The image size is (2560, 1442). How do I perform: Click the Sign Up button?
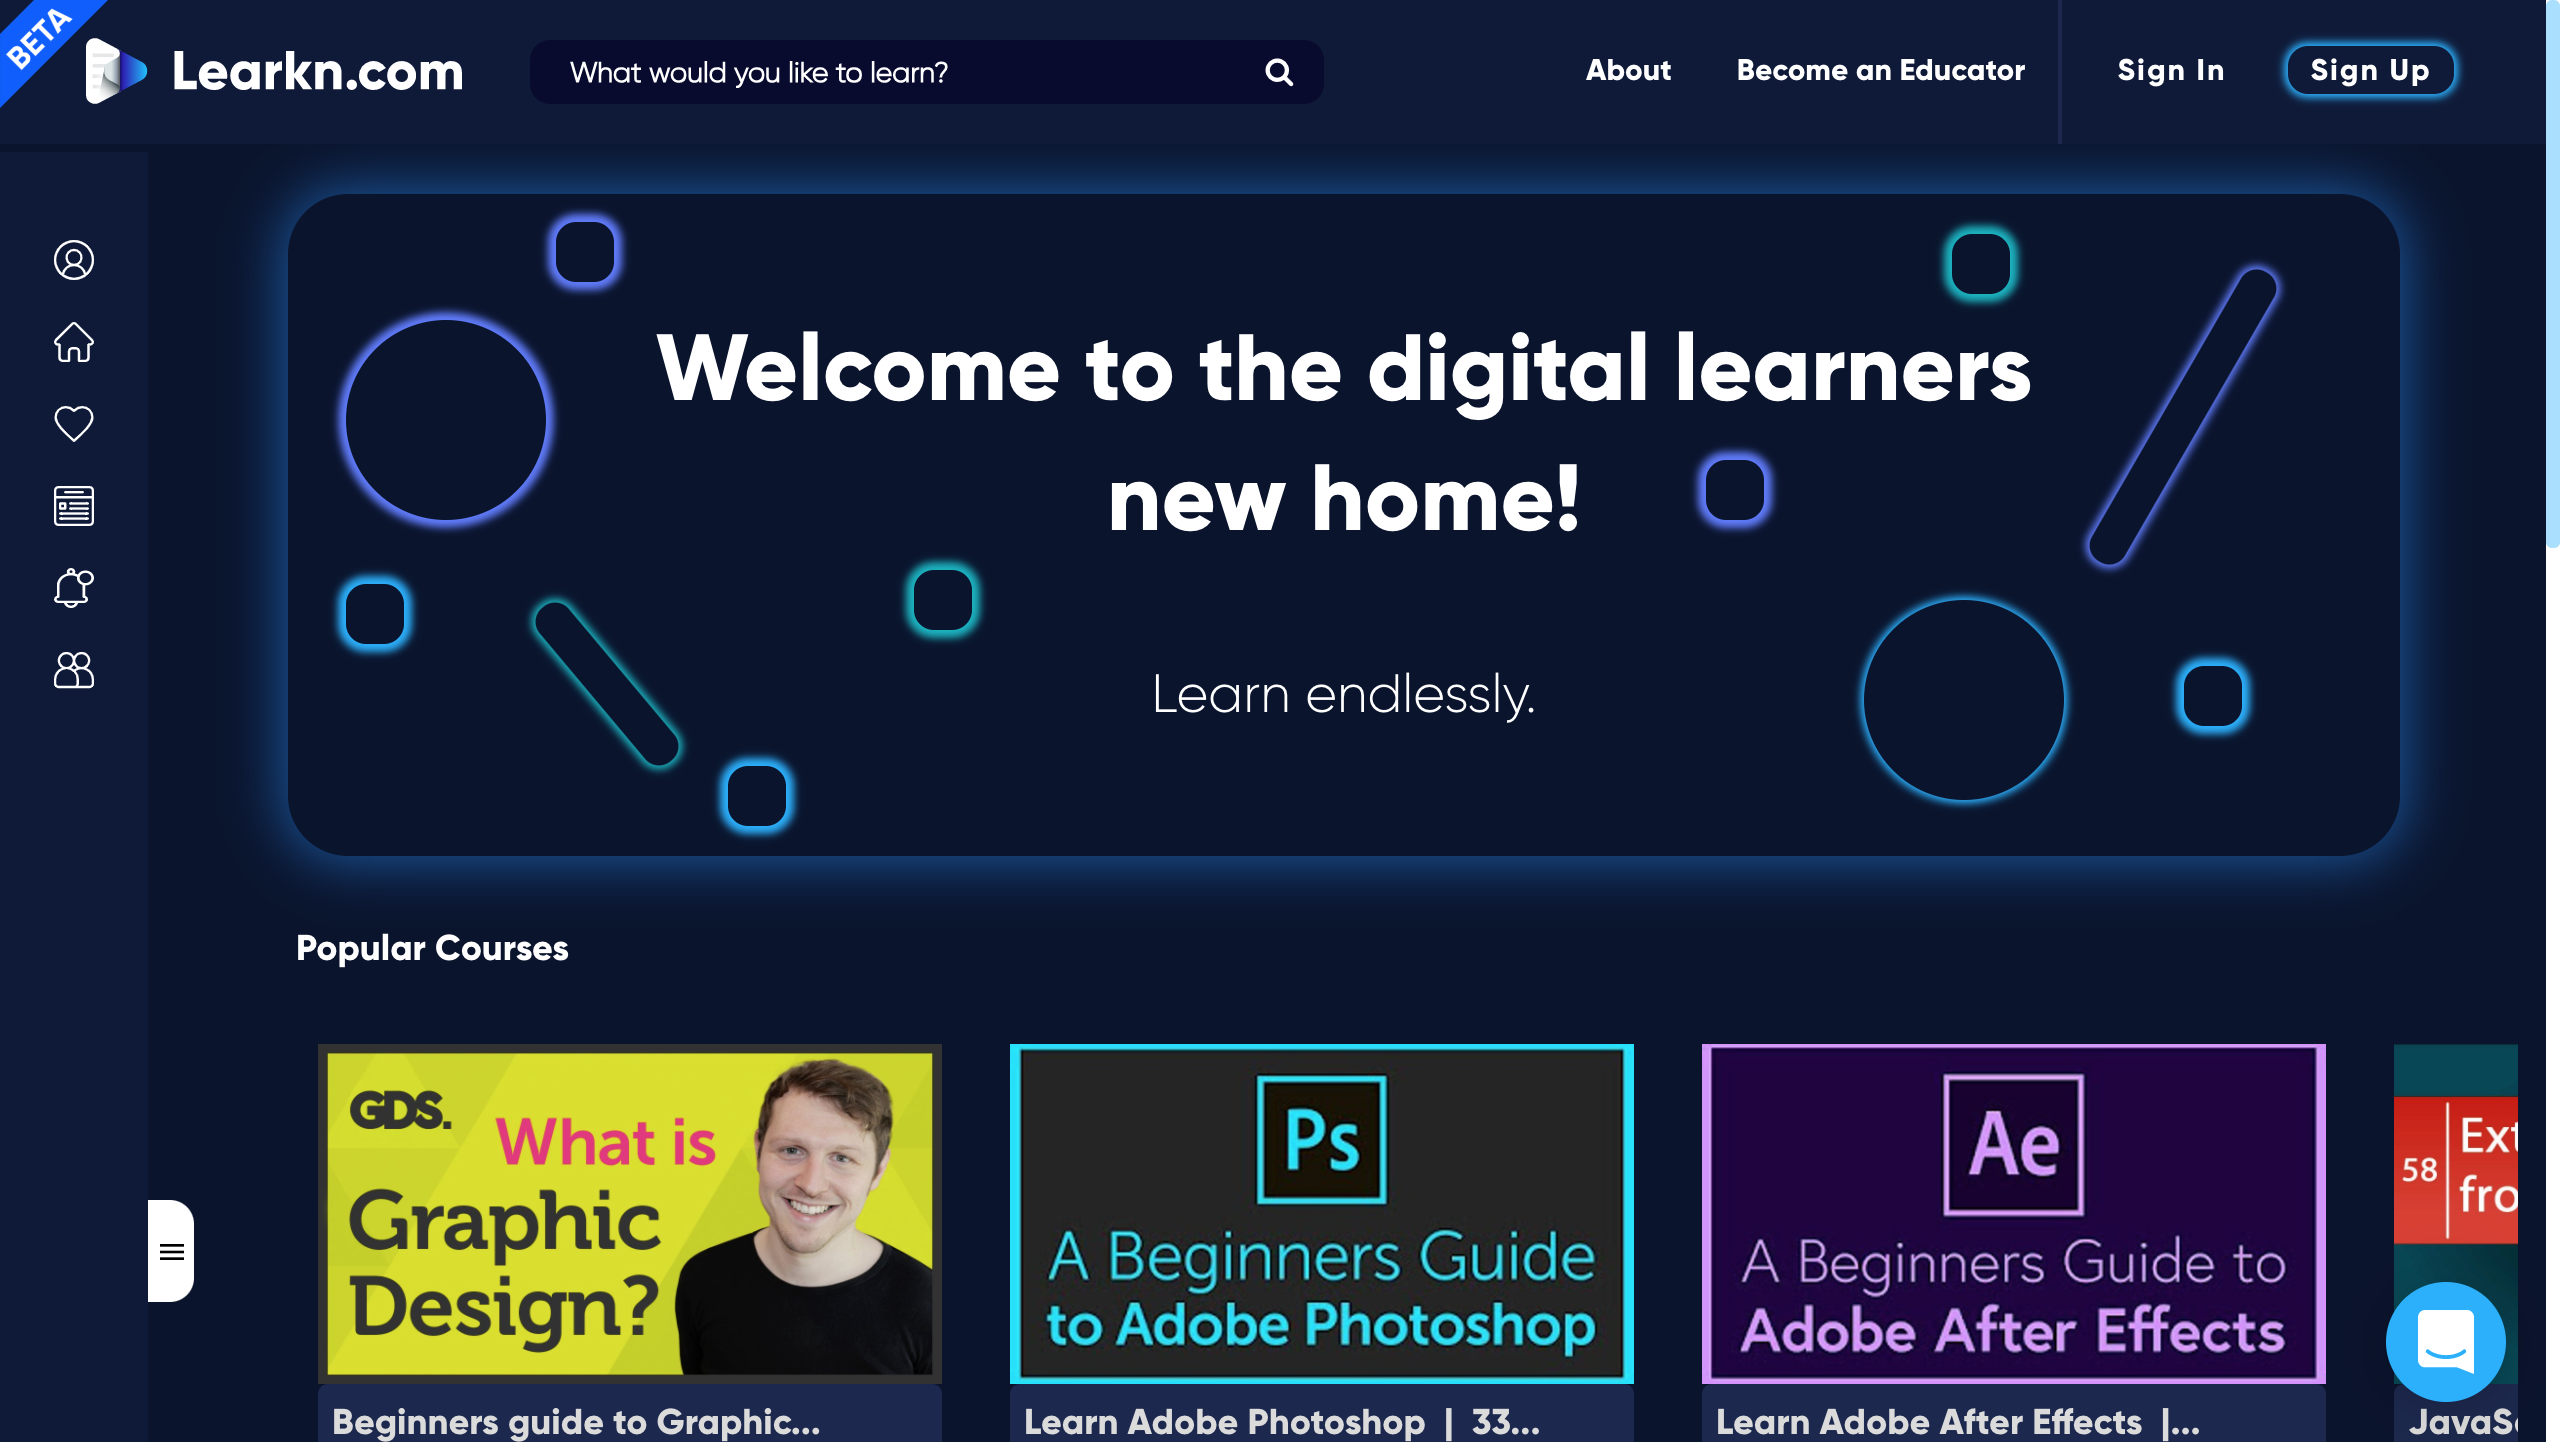pos(2370,70)
